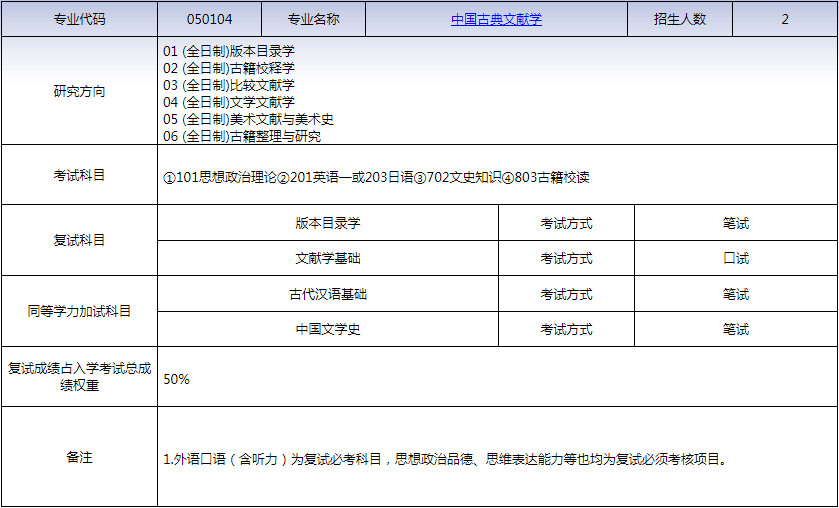The width and height of the screenshot is (839, 508).
Task: Select the 文献学基础 subject cell
Action: (x=328, y=258)
